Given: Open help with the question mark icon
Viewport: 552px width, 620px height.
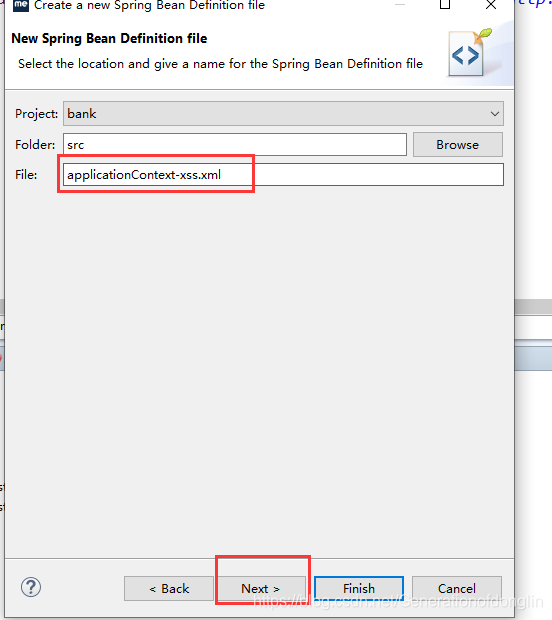Looking at the screenshot, I should pos(31,587).
